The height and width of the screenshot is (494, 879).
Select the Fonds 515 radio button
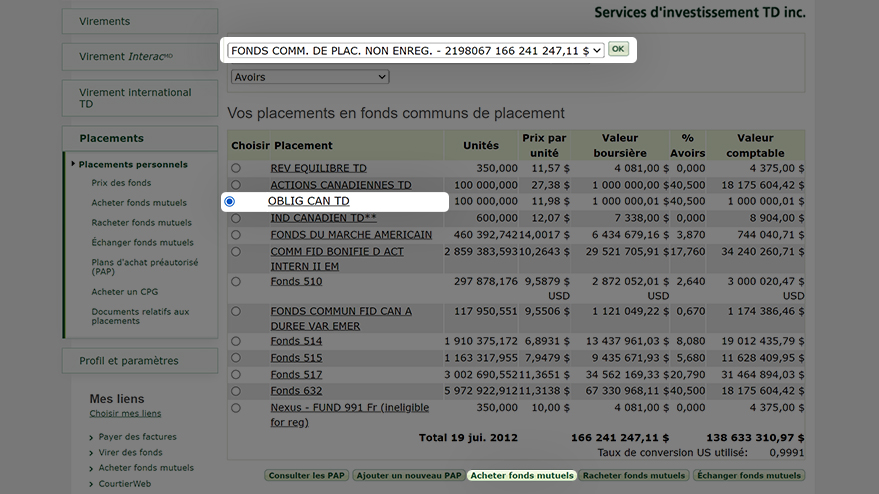[x=235, y=358]
